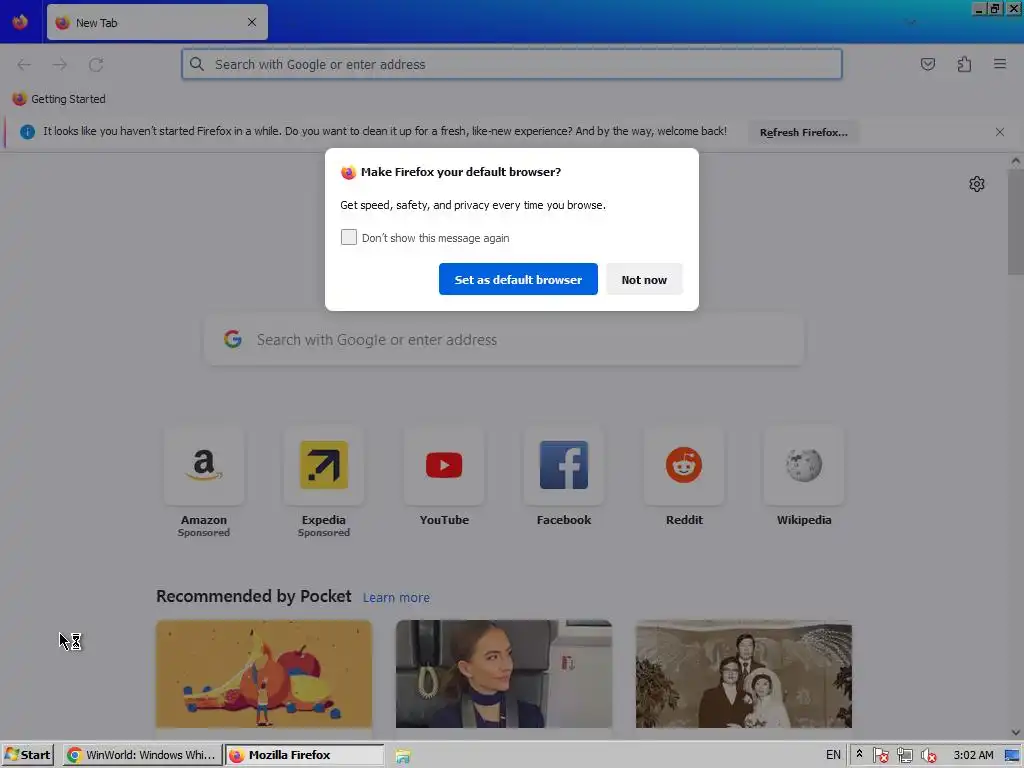
Task: Click the show desktop tray icon
Action: tap(1013, 756)
